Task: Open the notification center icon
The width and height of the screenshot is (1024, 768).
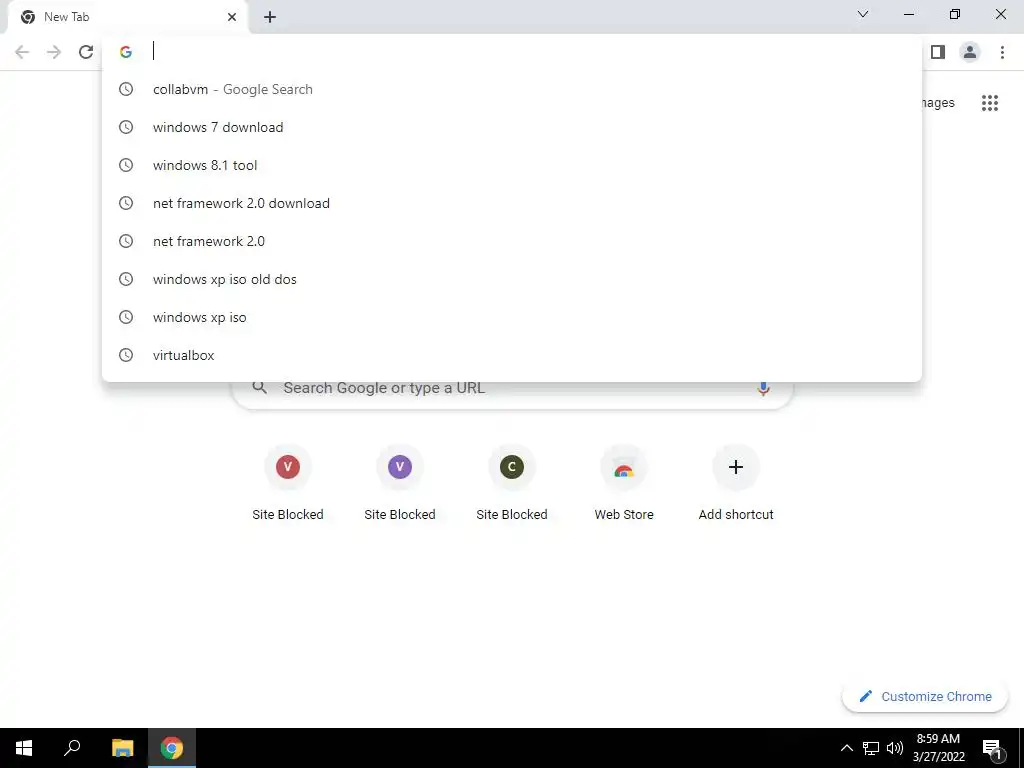Action: tap(993, 748)
